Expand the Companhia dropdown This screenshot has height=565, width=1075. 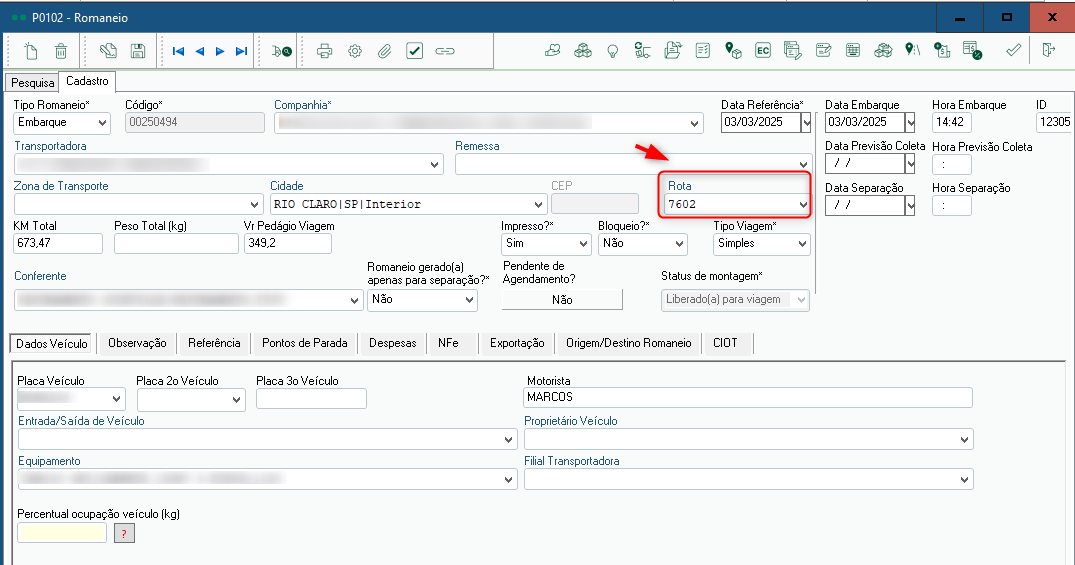[695, 123]
